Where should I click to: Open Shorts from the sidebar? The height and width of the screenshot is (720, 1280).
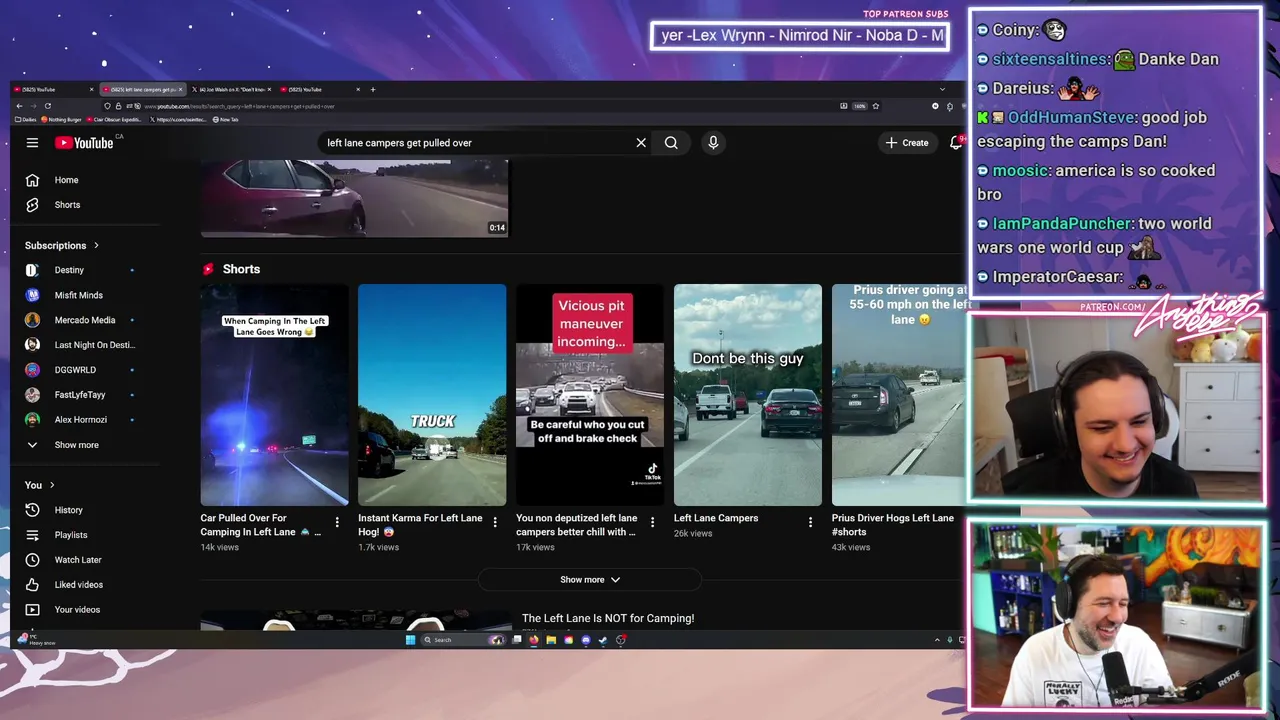[x=67, y=205]
